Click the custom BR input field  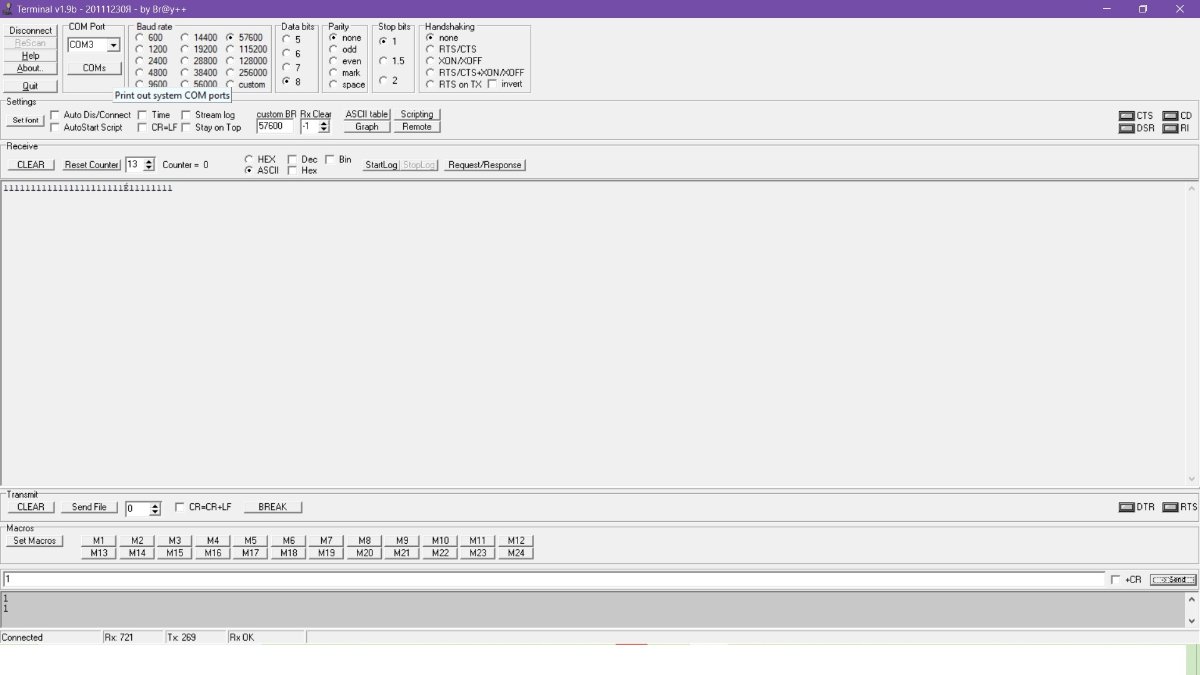[275, 127]
